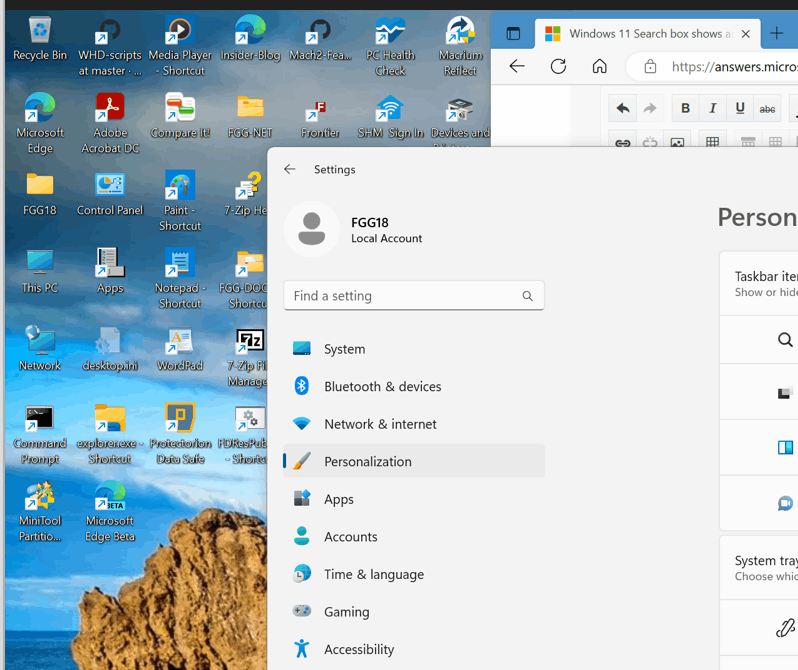
Task: Open Adobe Acrobat DC icon
Action: click(x=110, y=123)
